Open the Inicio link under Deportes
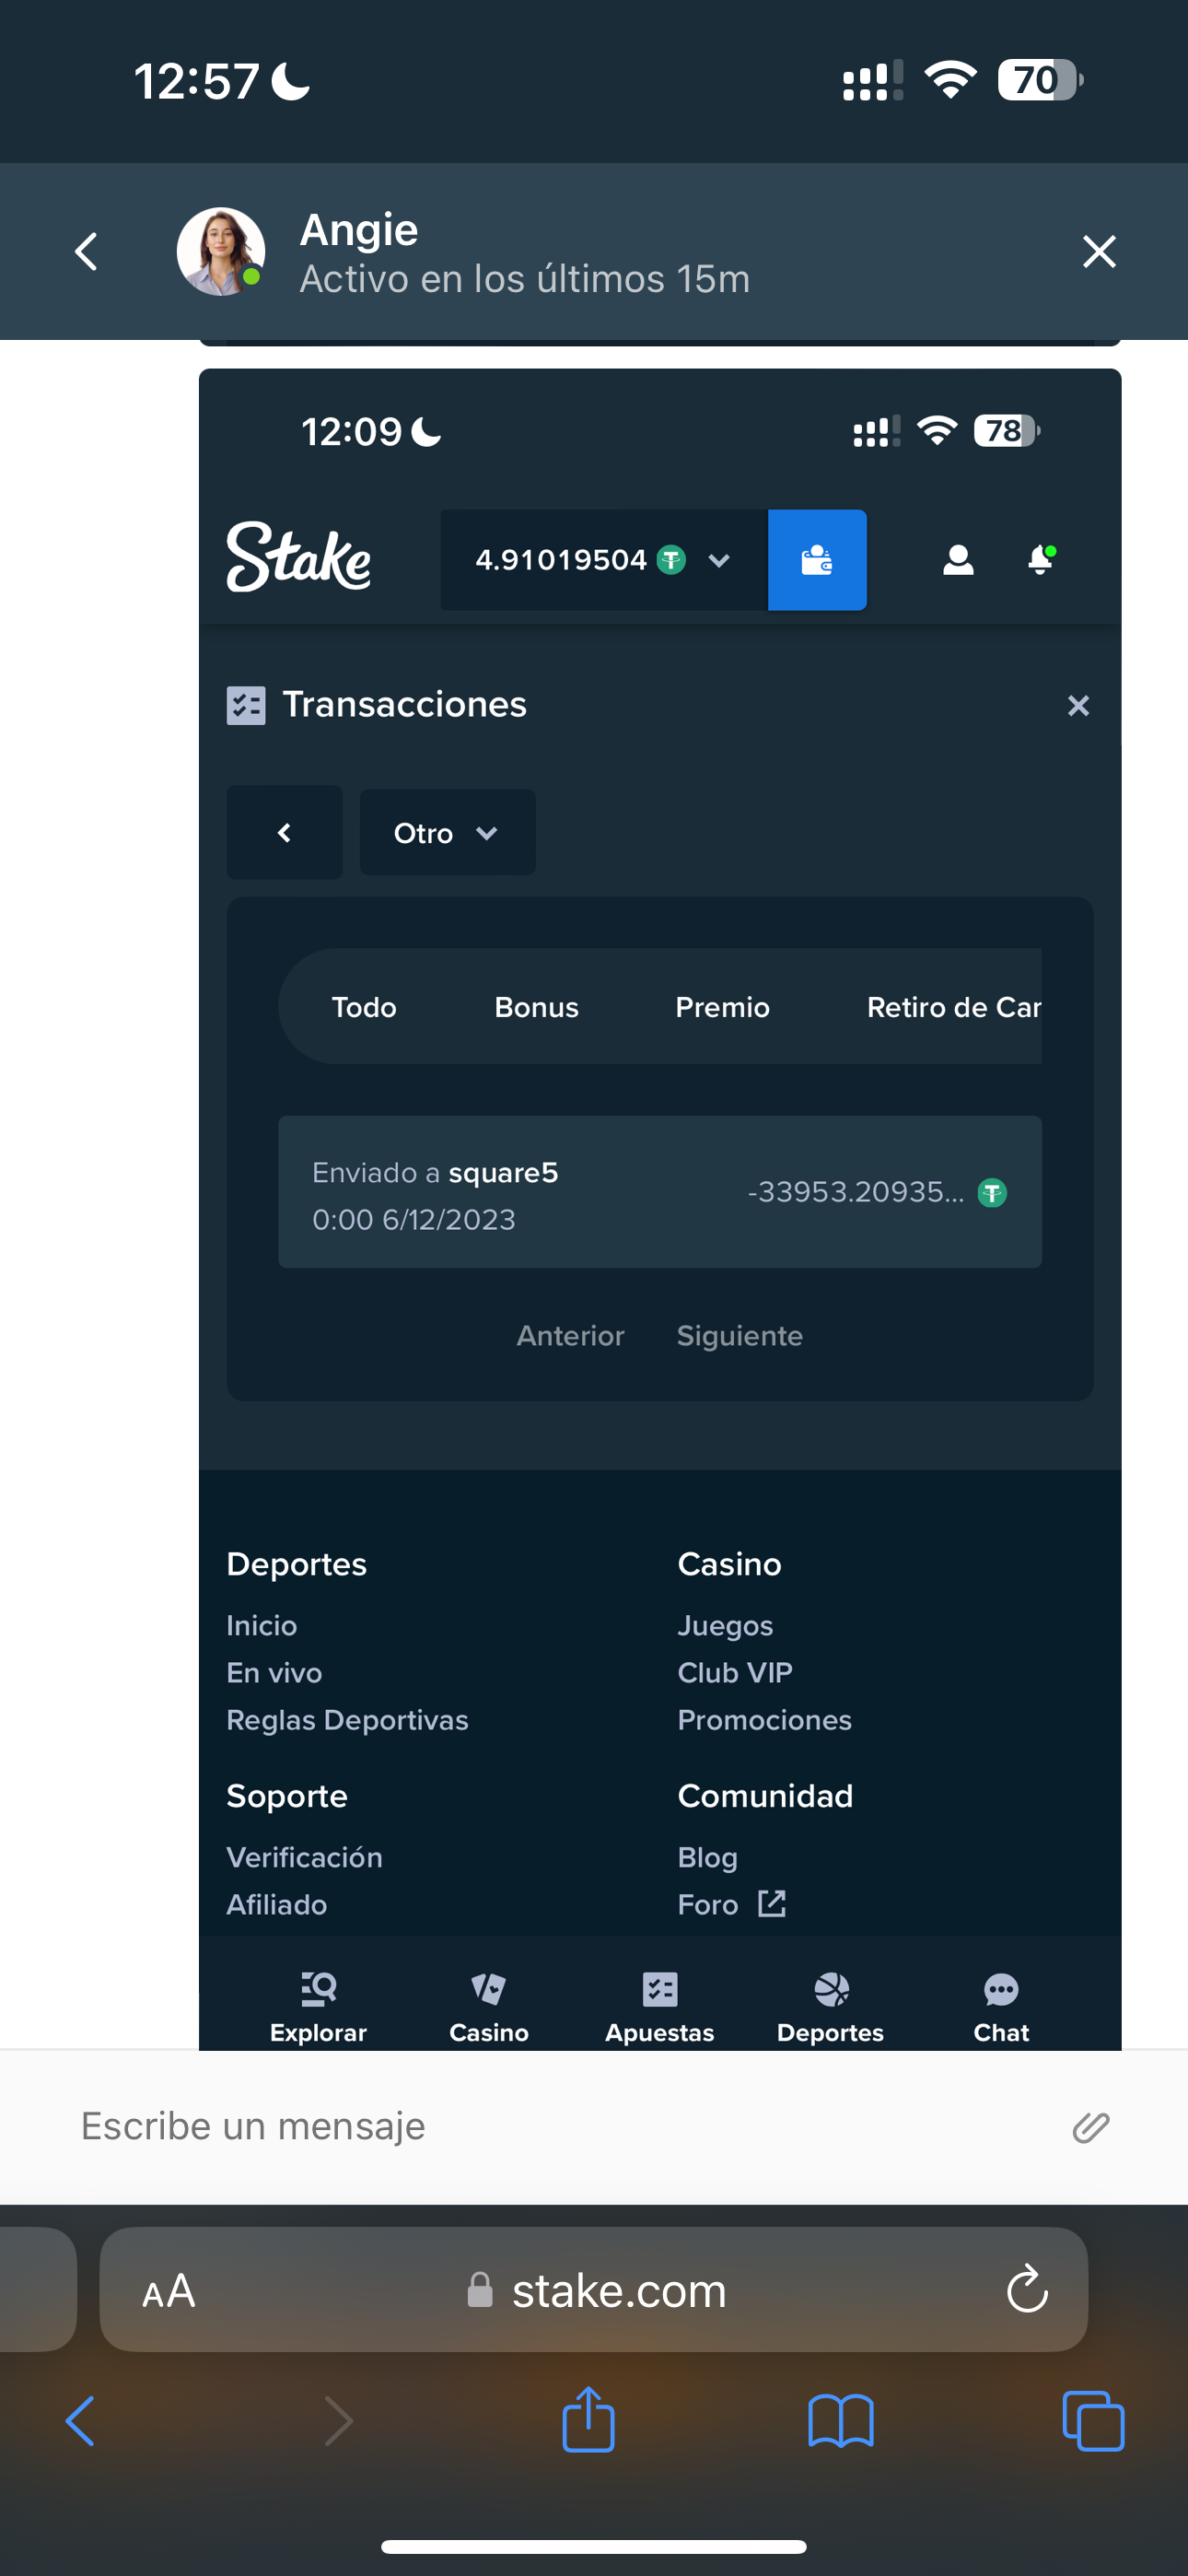1188x2576 pixels. coord(262,1625)
